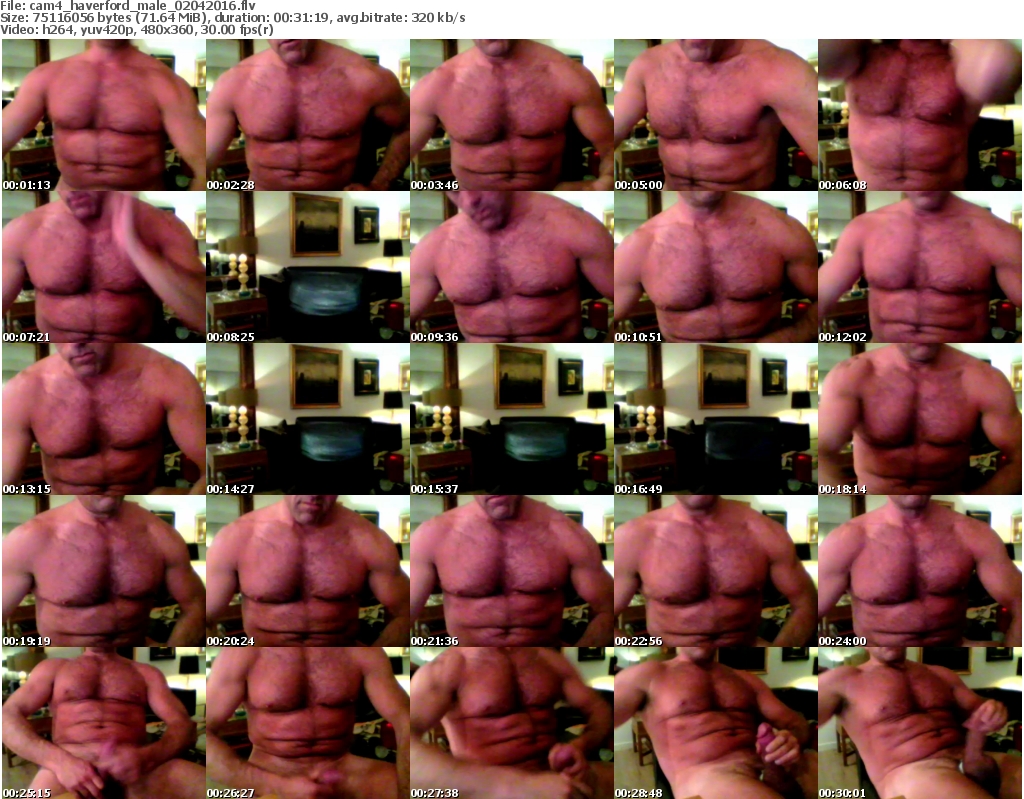Select the room frame stamped 00:14:27
Viewport: 1024px width, 799px height.
(x=308, y=419)
